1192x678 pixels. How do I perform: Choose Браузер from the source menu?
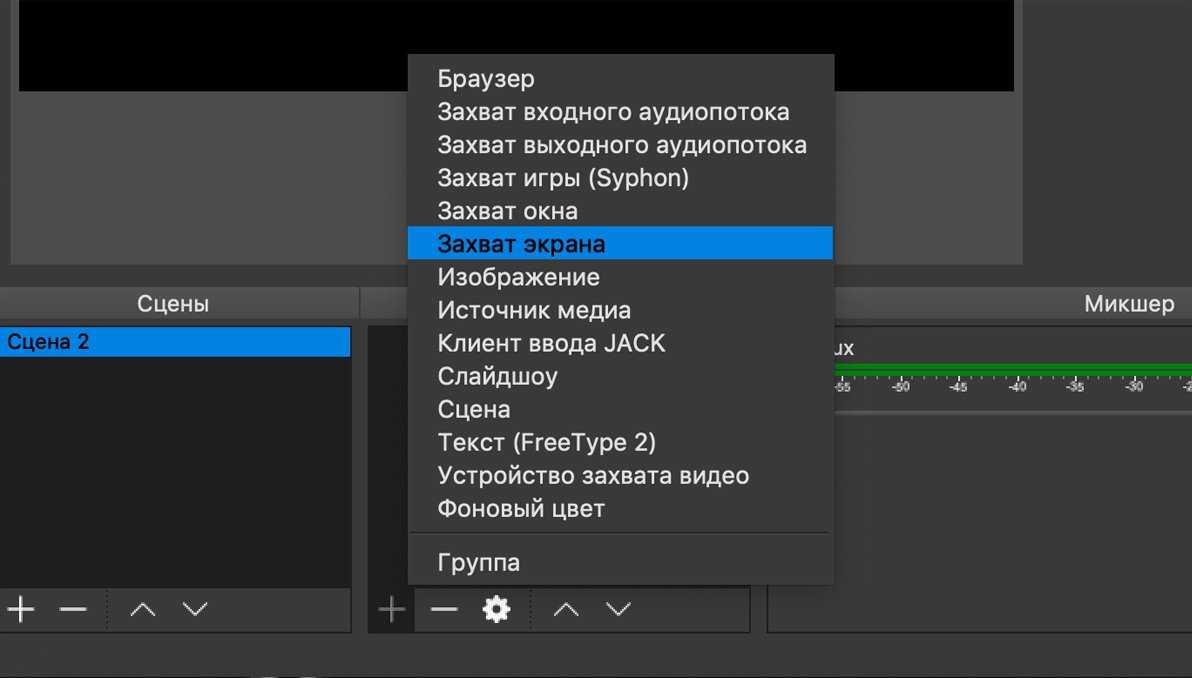(486, 79)
